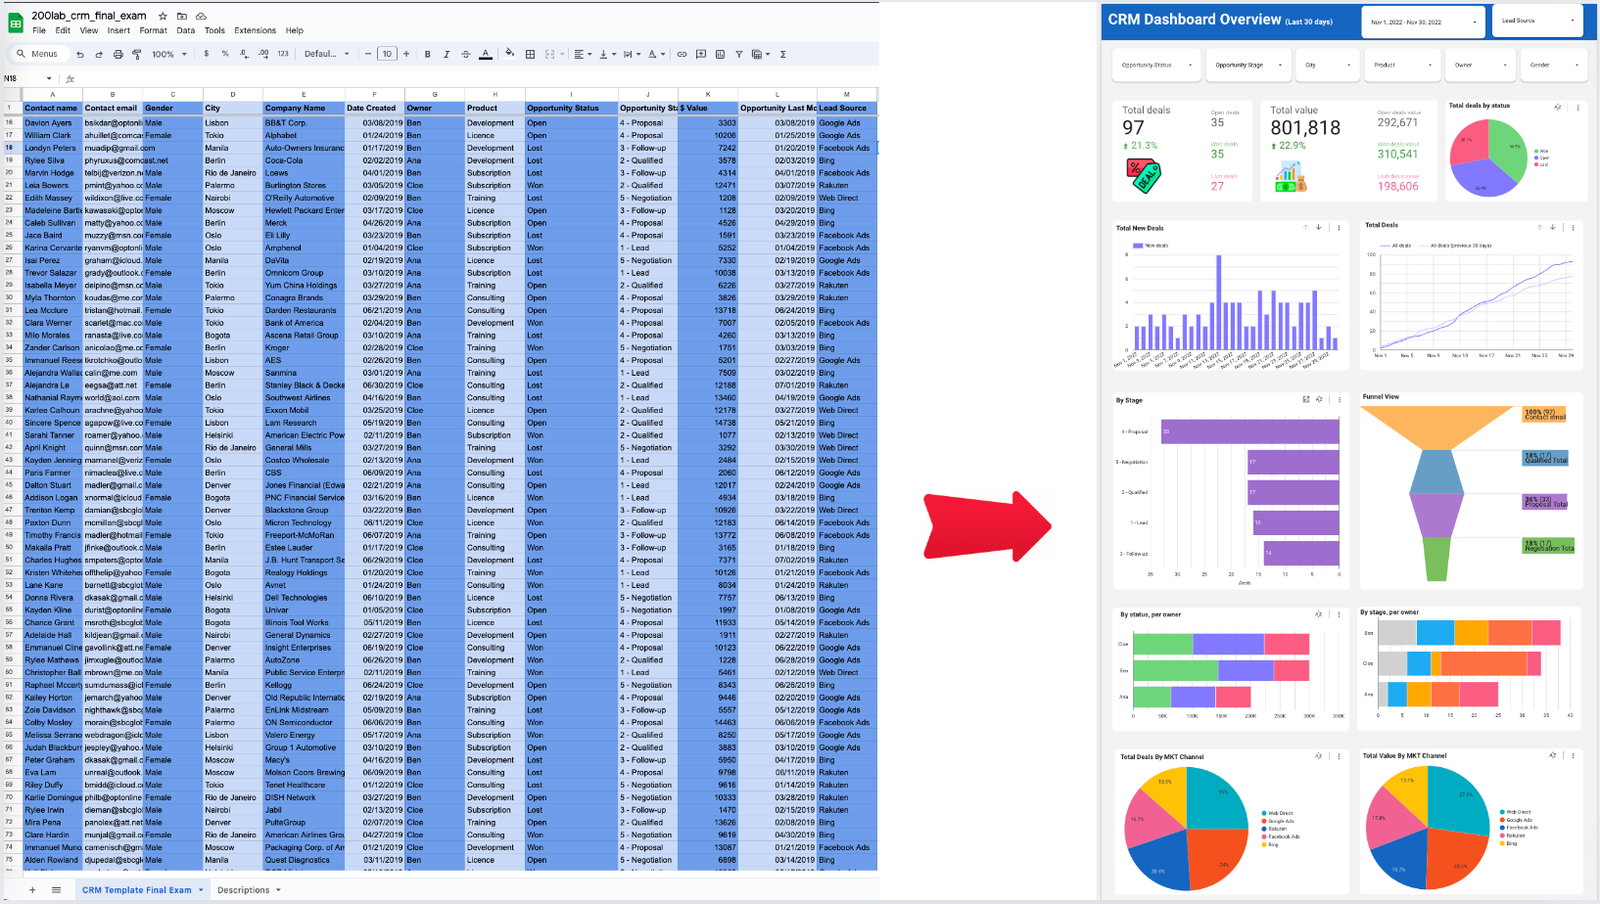
Task: Open the Lead Source filter
Action: (x=1539, y=21)
